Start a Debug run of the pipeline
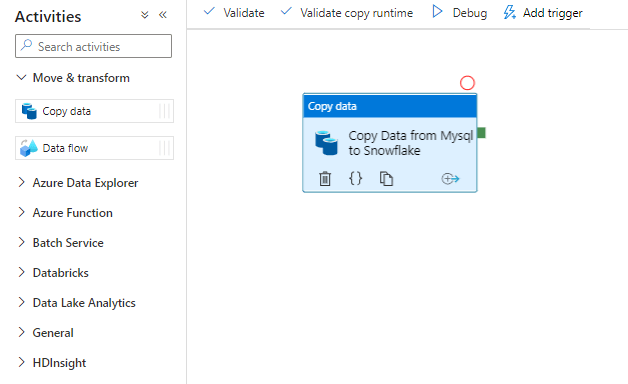The image size is (628, 384). point(459,12)
